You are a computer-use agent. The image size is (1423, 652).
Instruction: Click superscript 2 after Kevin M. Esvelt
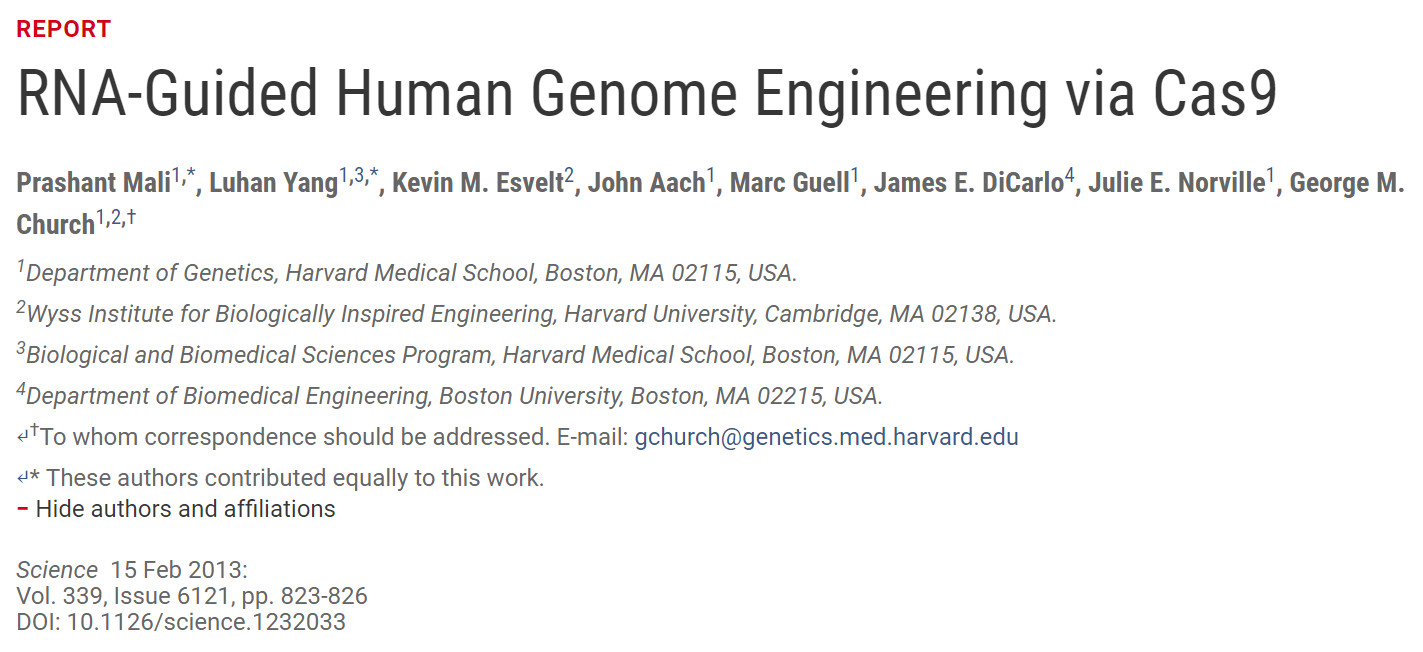click(x=569, y=176)
